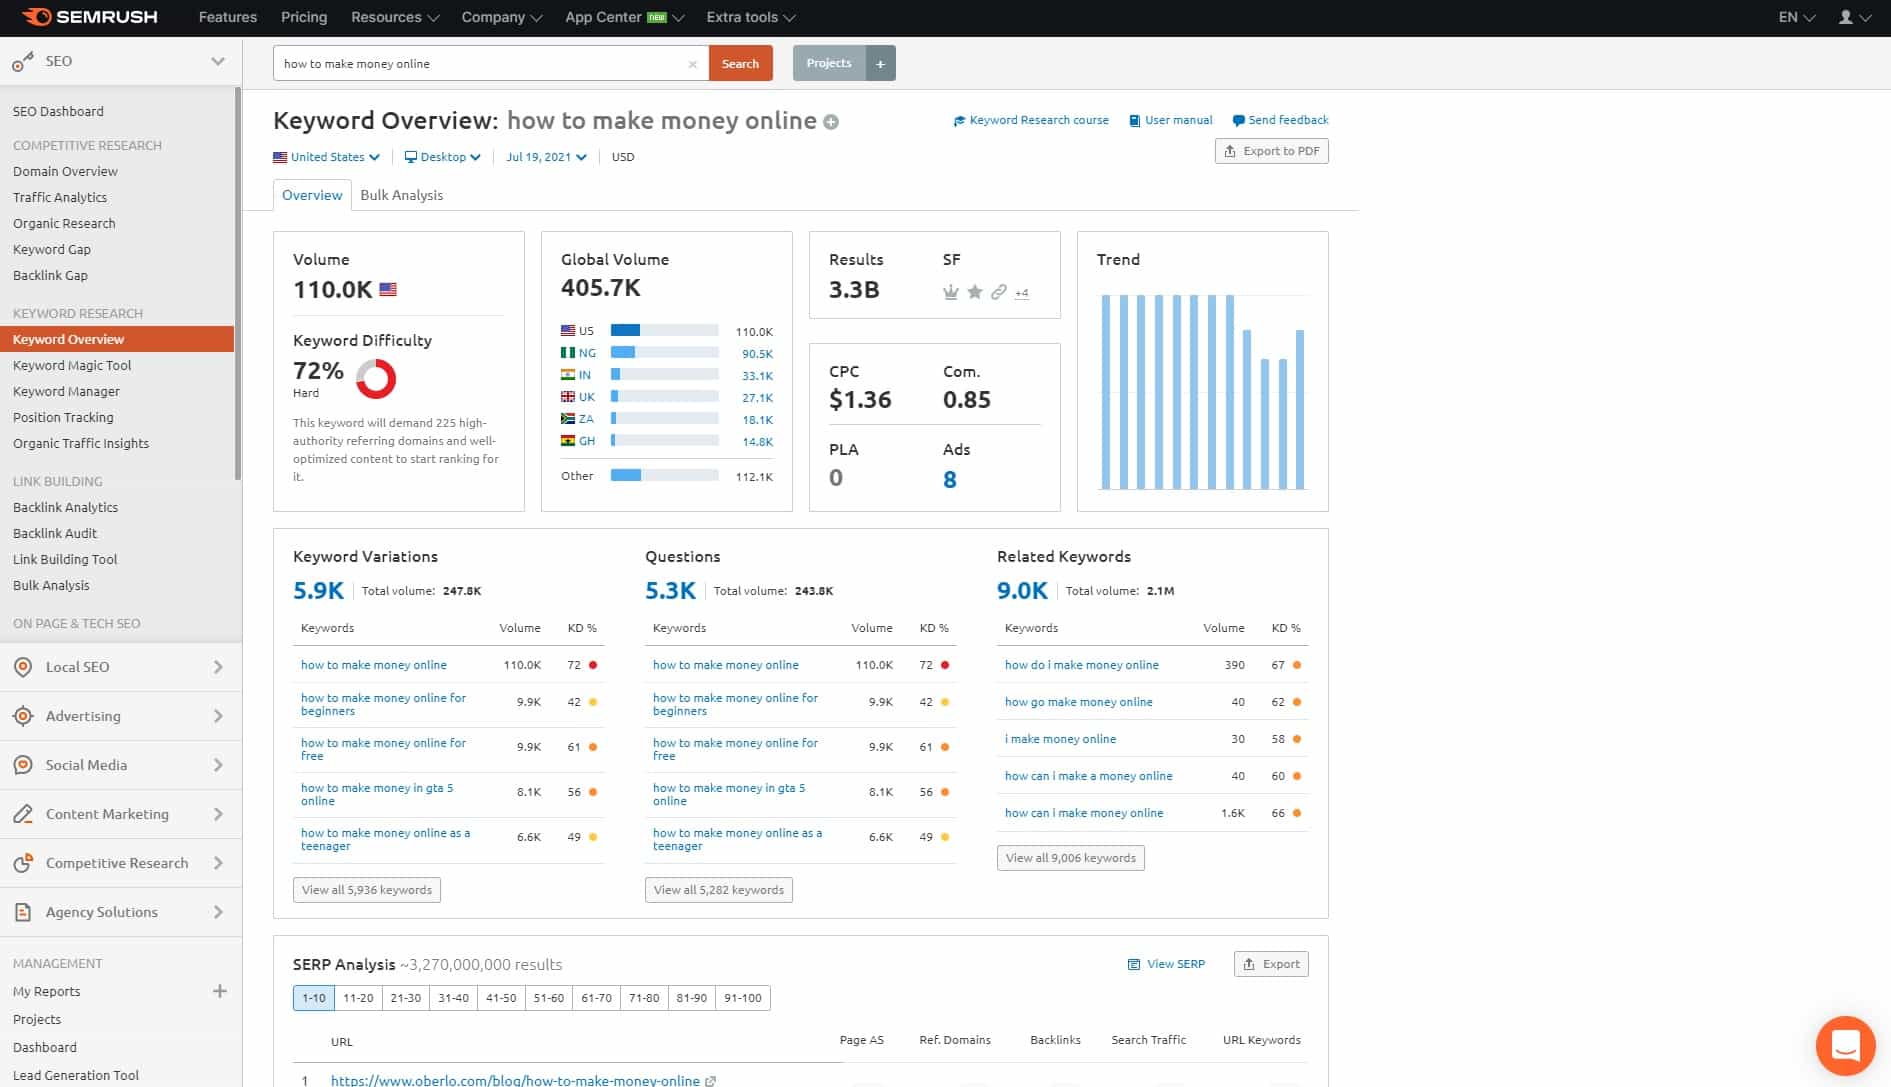Click the crown SERP feature icon

coord(951,292)
